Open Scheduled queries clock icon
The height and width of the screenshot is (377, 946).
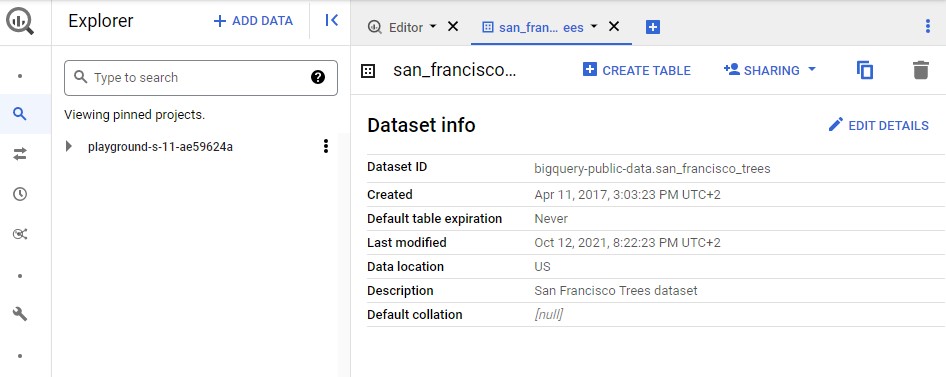[20, 194]
